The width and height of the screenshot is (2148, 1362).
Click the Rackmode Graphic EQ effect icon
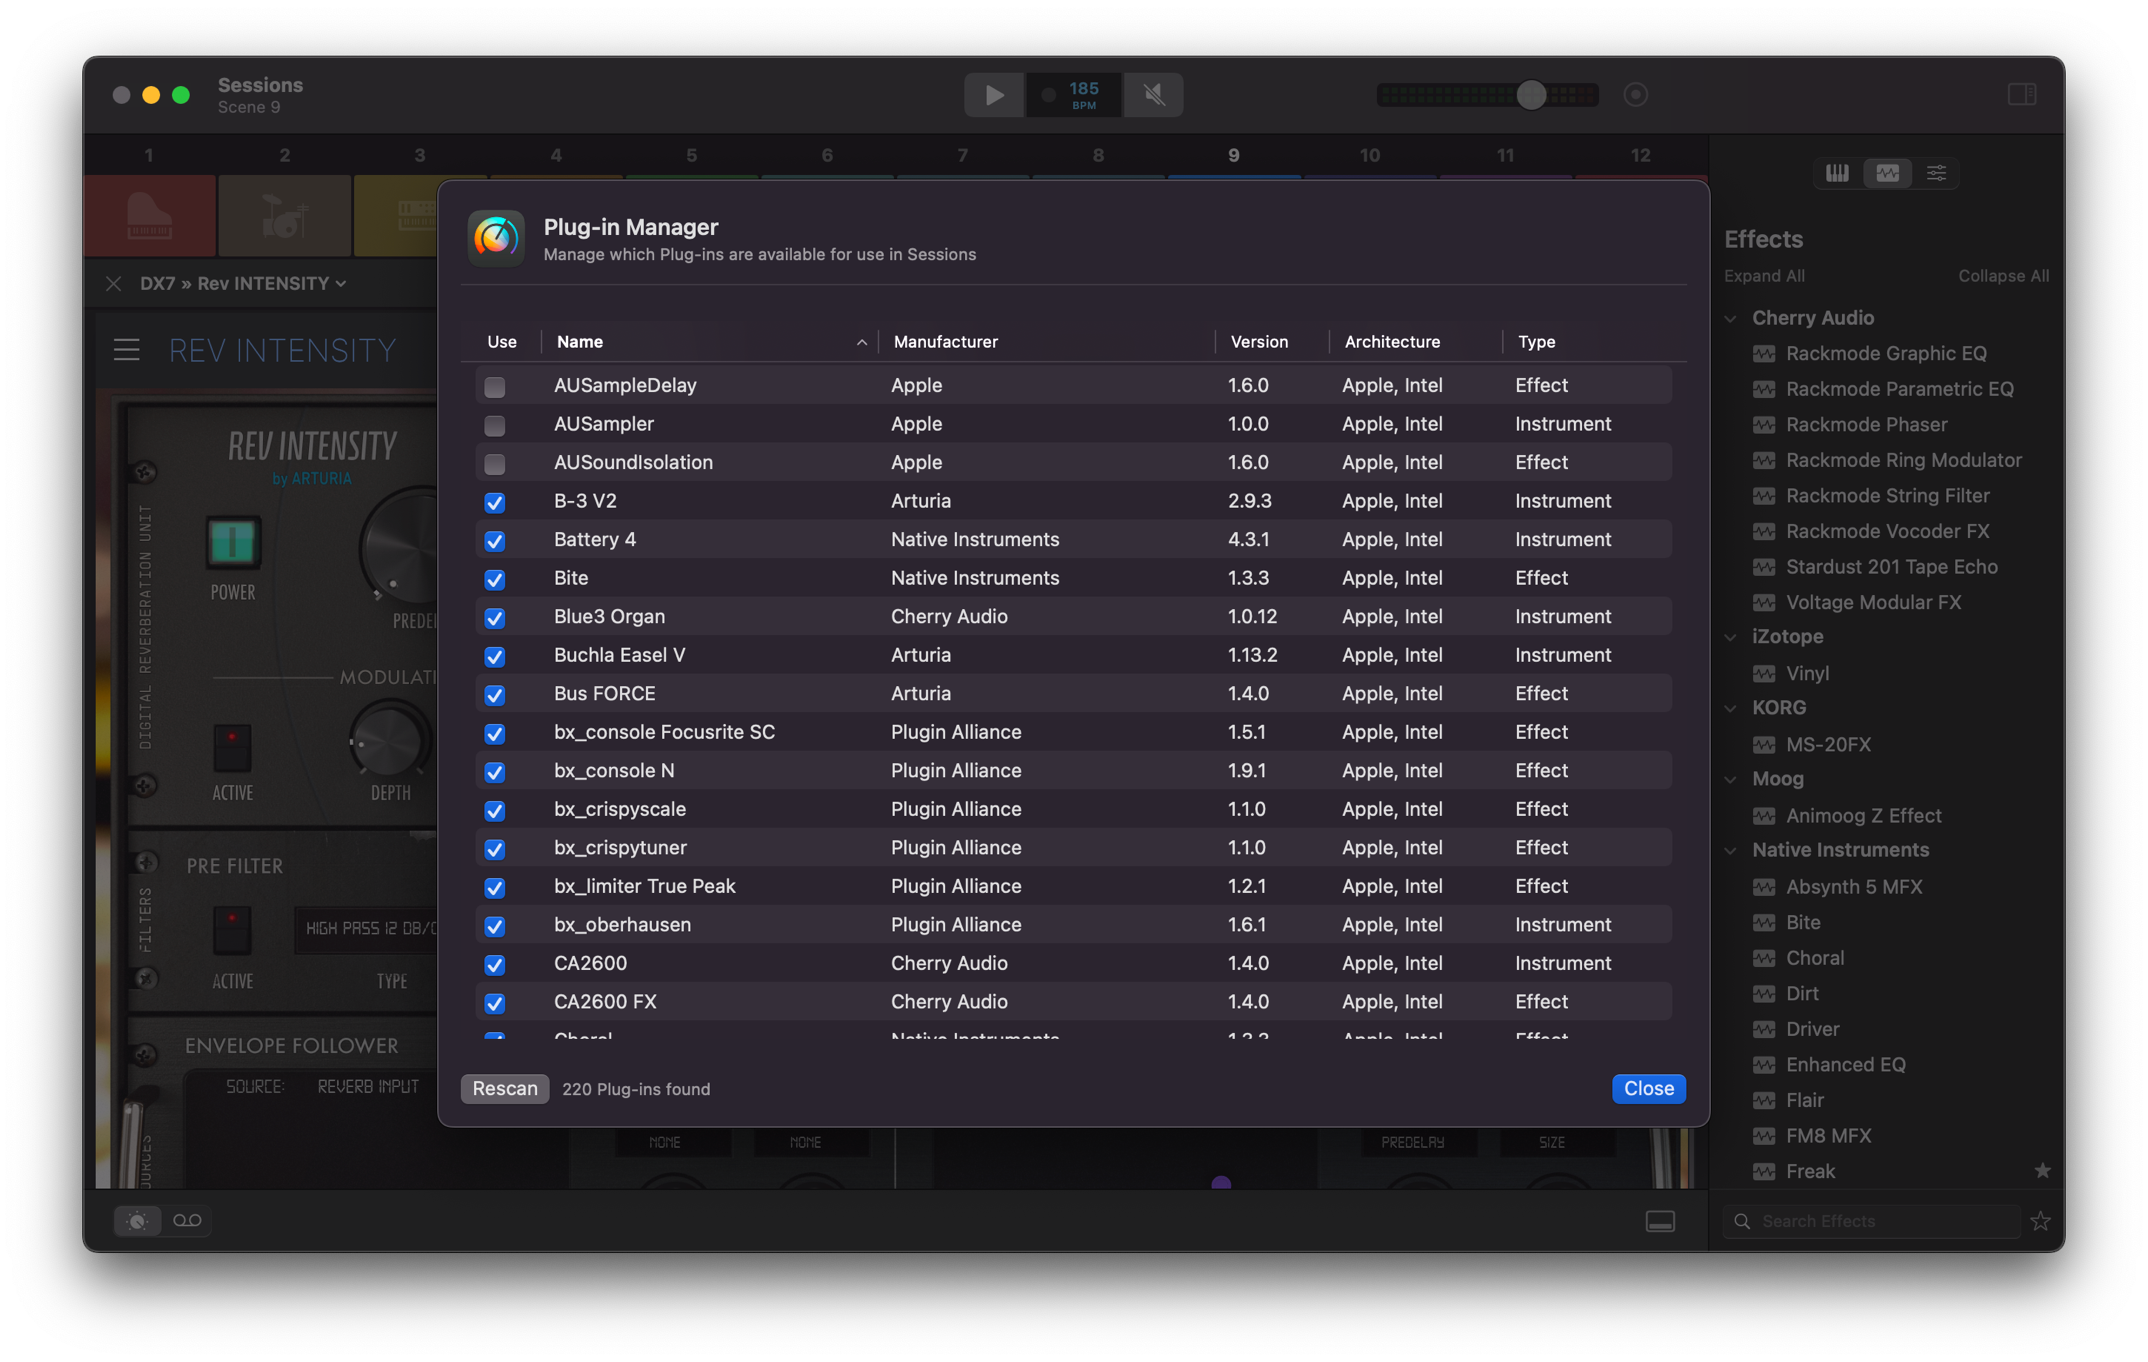[1764, 354]
